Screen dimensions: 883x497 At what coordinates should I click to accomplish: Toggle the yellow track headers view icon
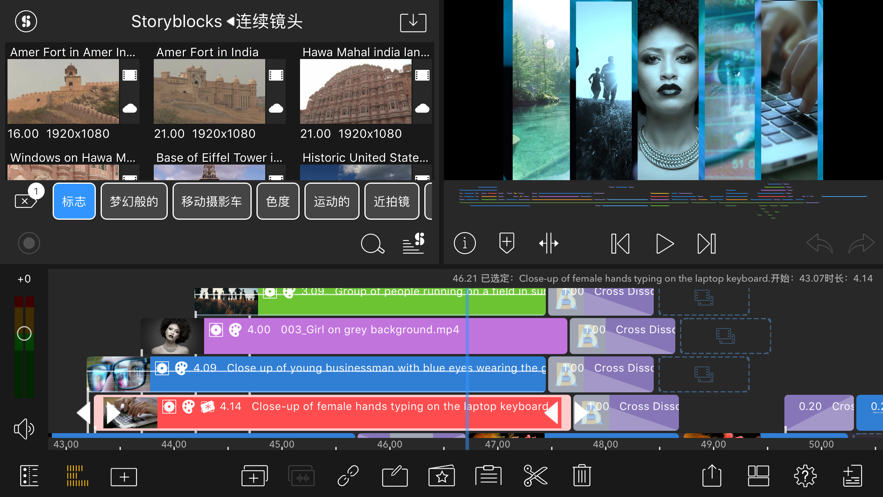coord(77,476)
